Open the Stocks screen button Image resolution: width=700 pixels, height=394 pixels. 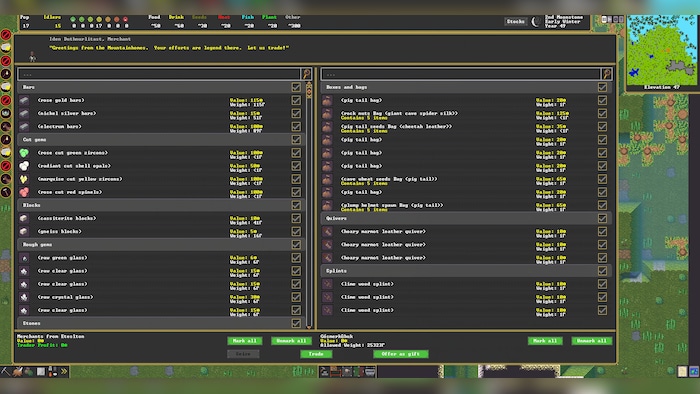516,21
